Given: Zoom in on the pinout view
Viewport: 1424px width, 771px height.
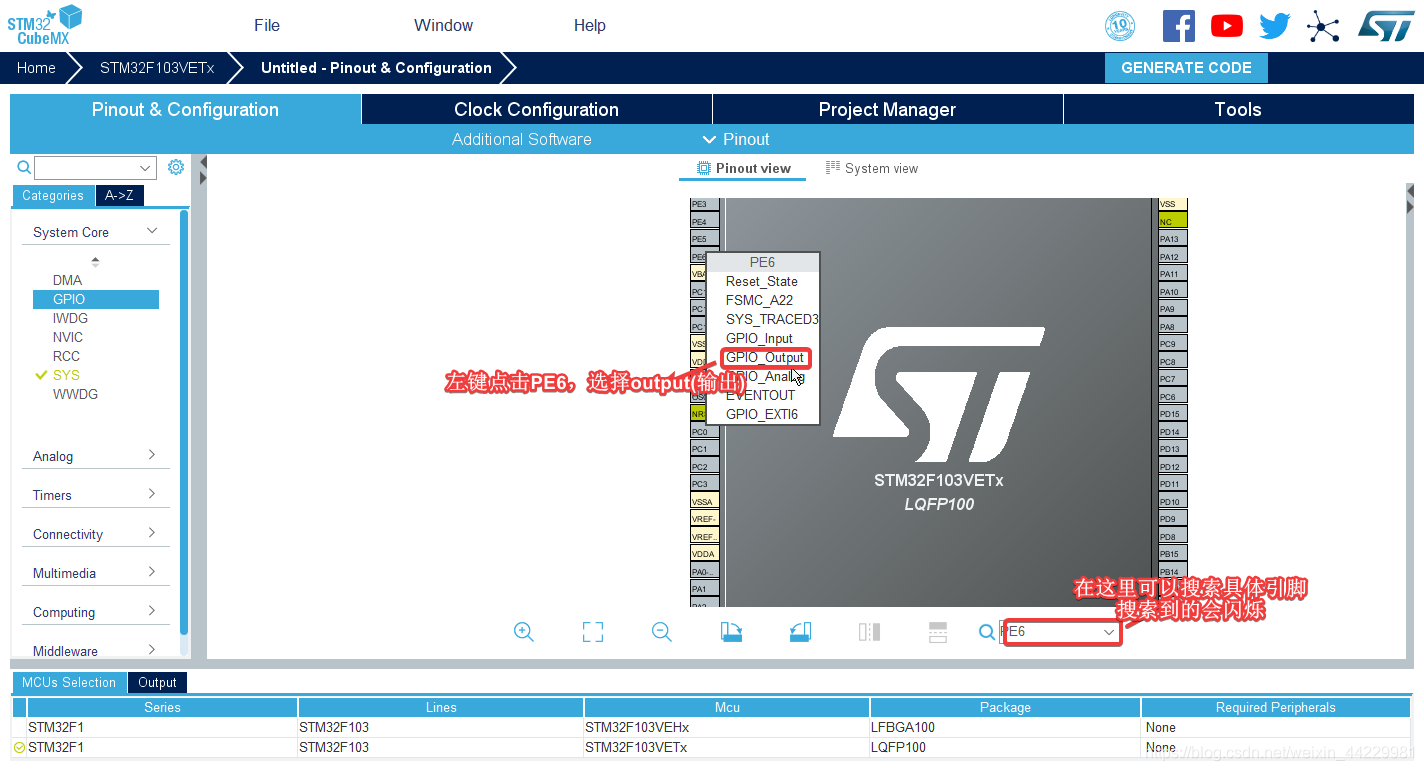Looking at the screenshot, I should 523,632.
